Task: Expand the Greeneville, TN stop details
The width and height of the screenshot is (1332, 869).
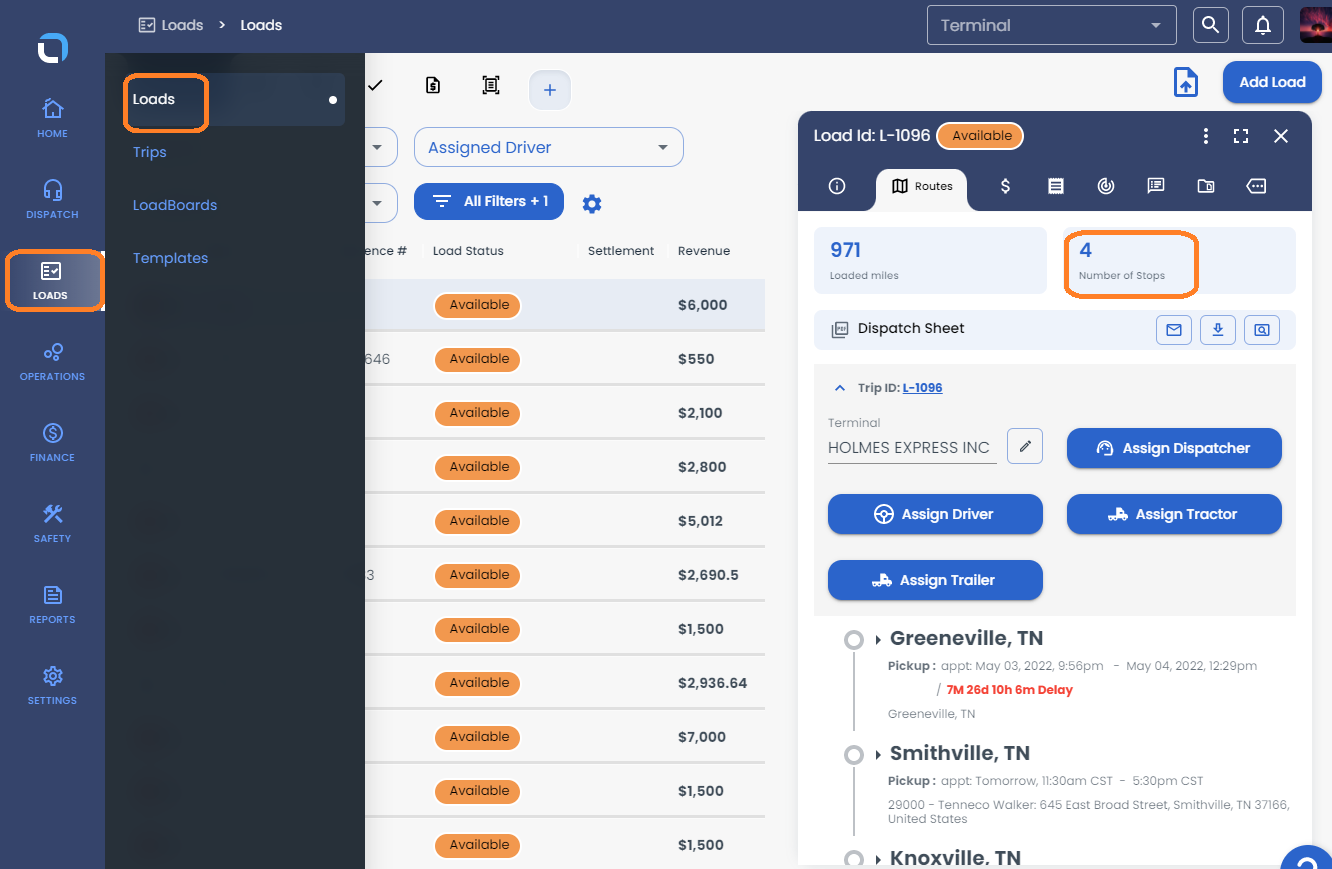Action: [x=878, y=639]
